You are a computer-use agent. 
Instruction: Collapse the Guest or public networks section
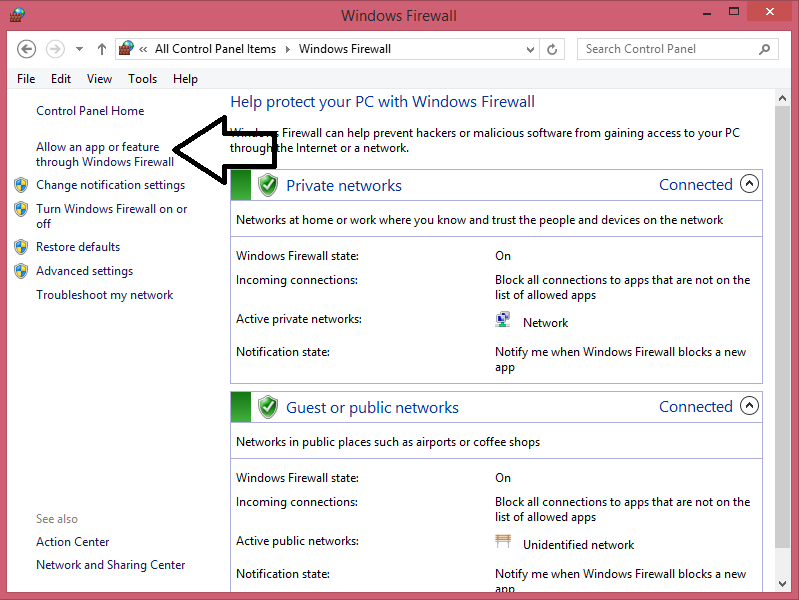point(750,406)
